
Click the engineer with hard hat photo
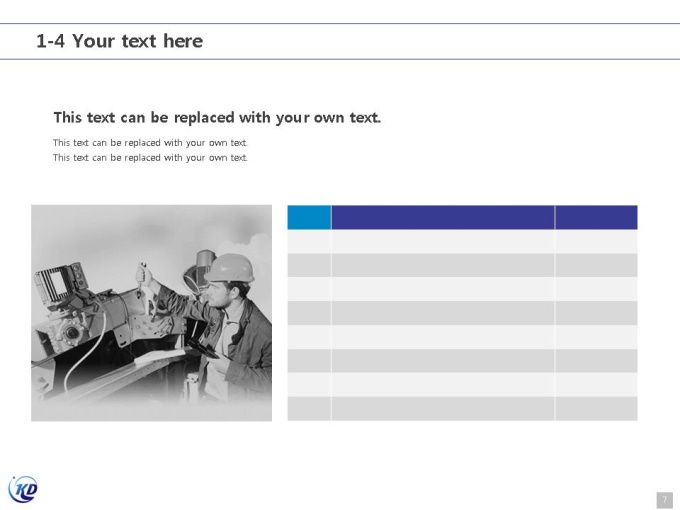click(151, 313)
